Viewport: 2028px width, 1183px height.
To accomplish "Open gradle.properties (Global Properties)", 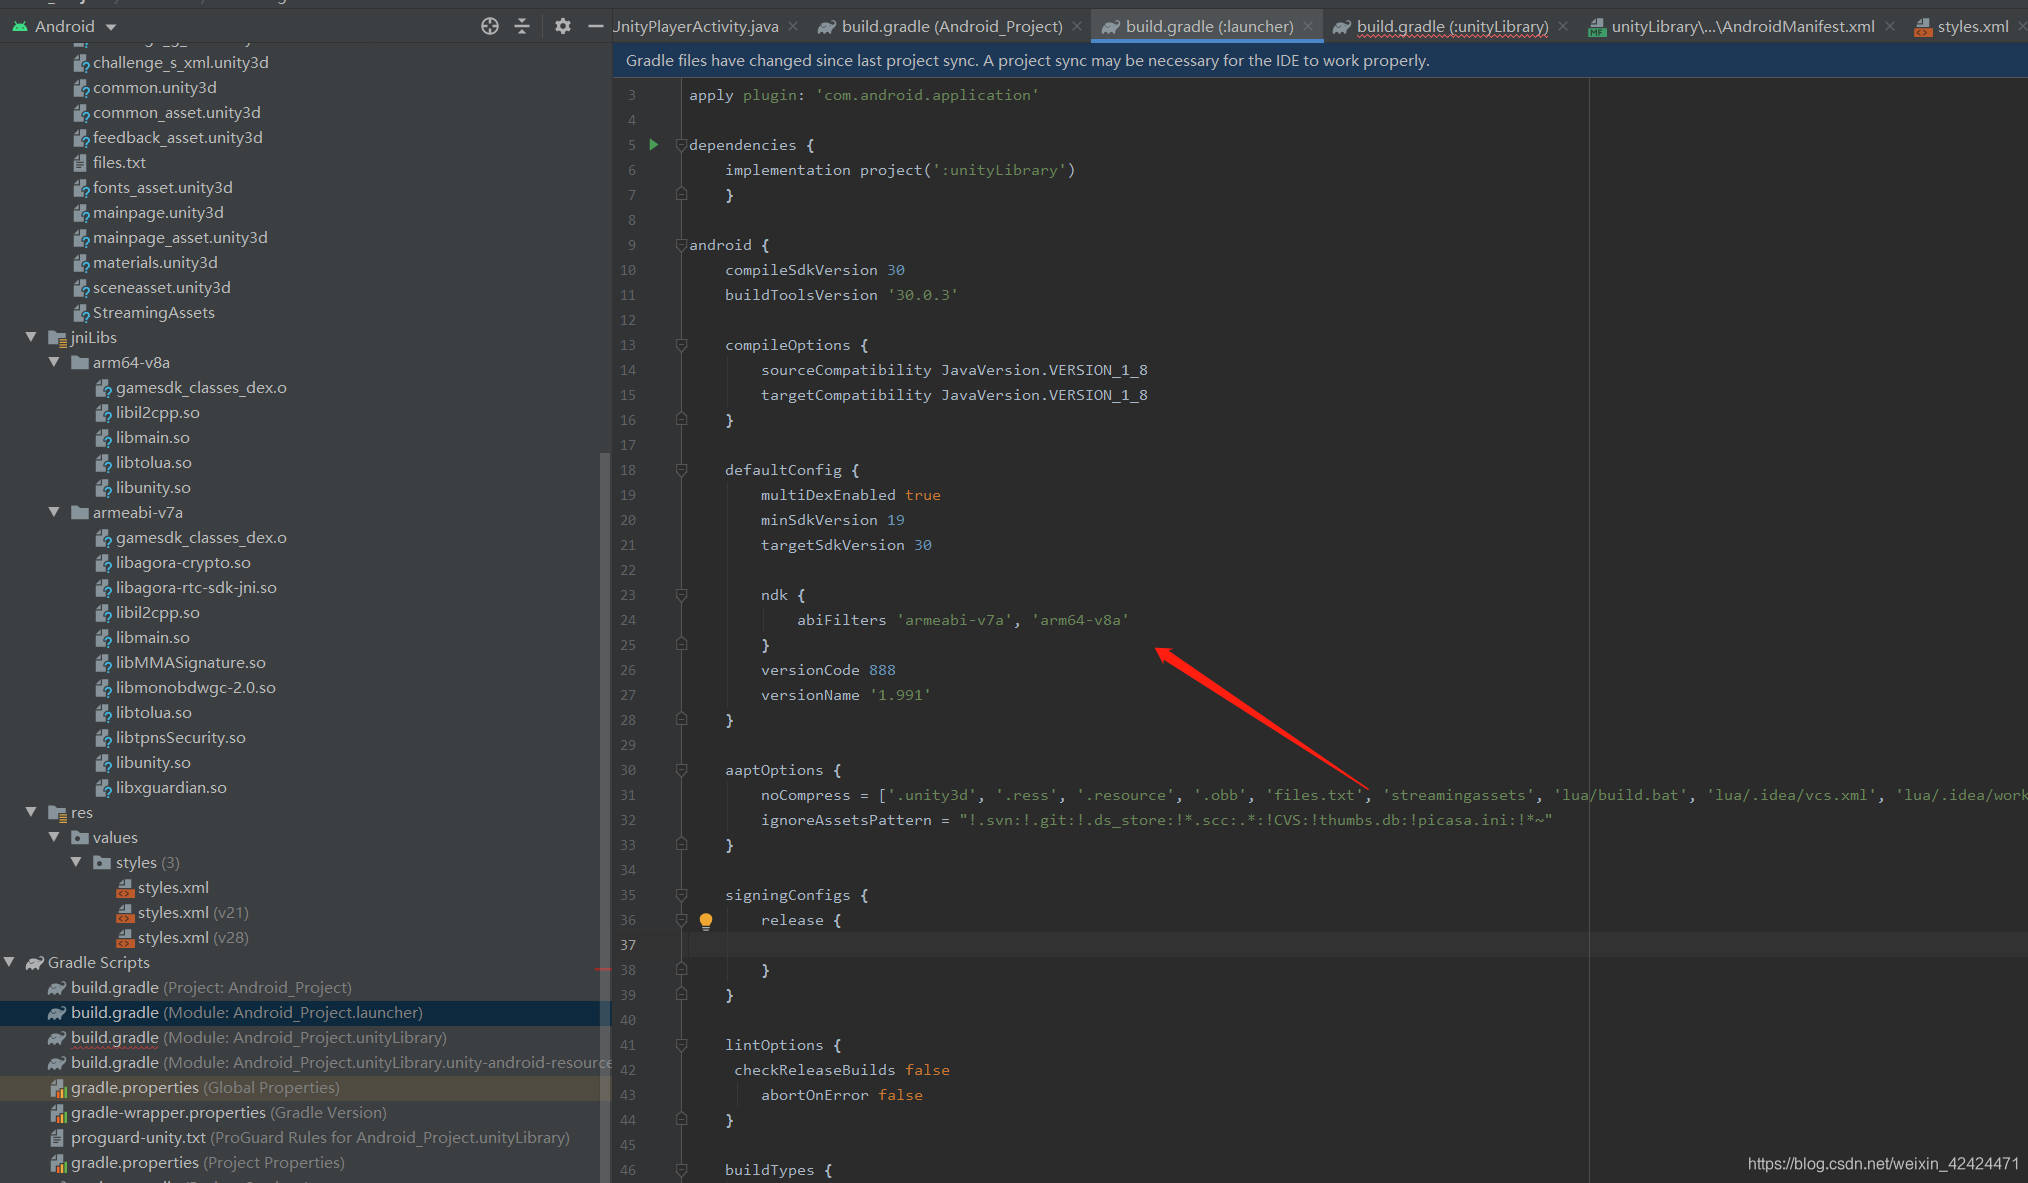I will point(205,1088).
